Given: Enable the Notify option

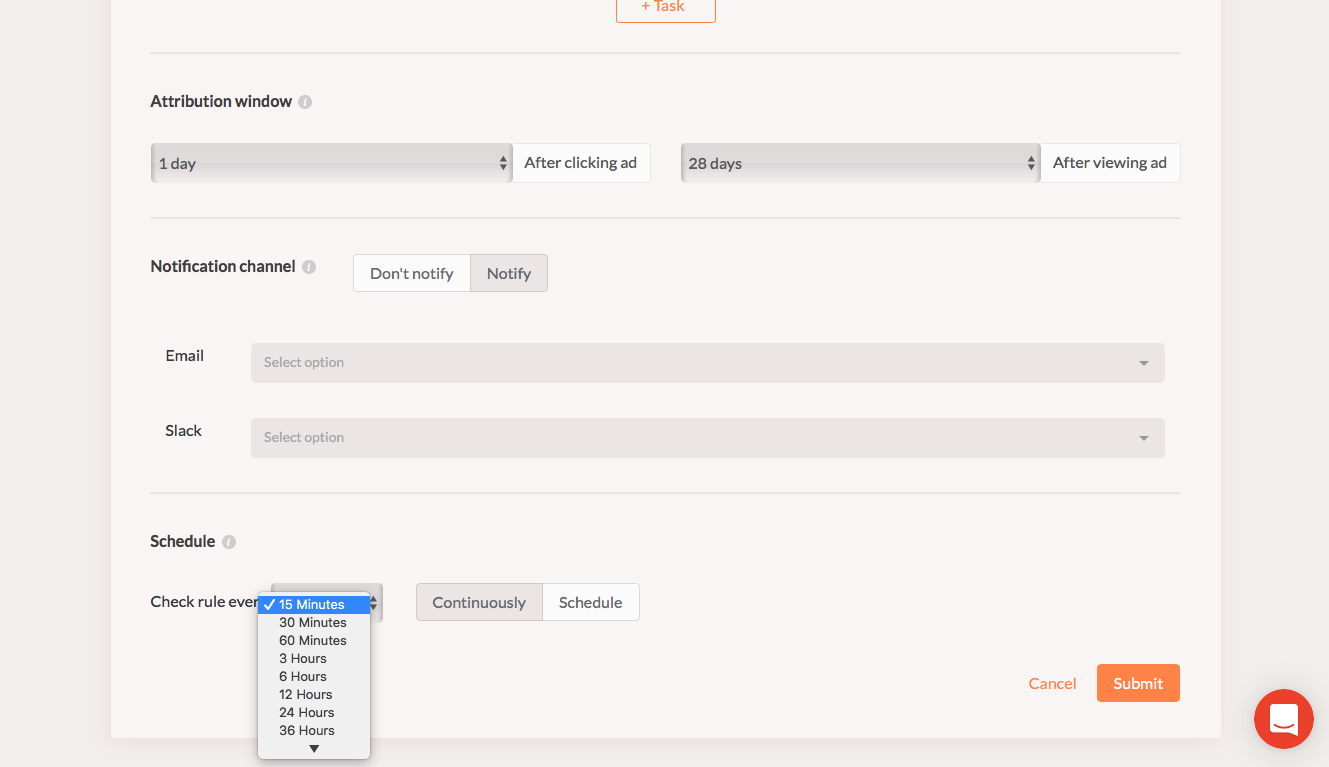Looking at the screenshot, I should click(508, 273).
